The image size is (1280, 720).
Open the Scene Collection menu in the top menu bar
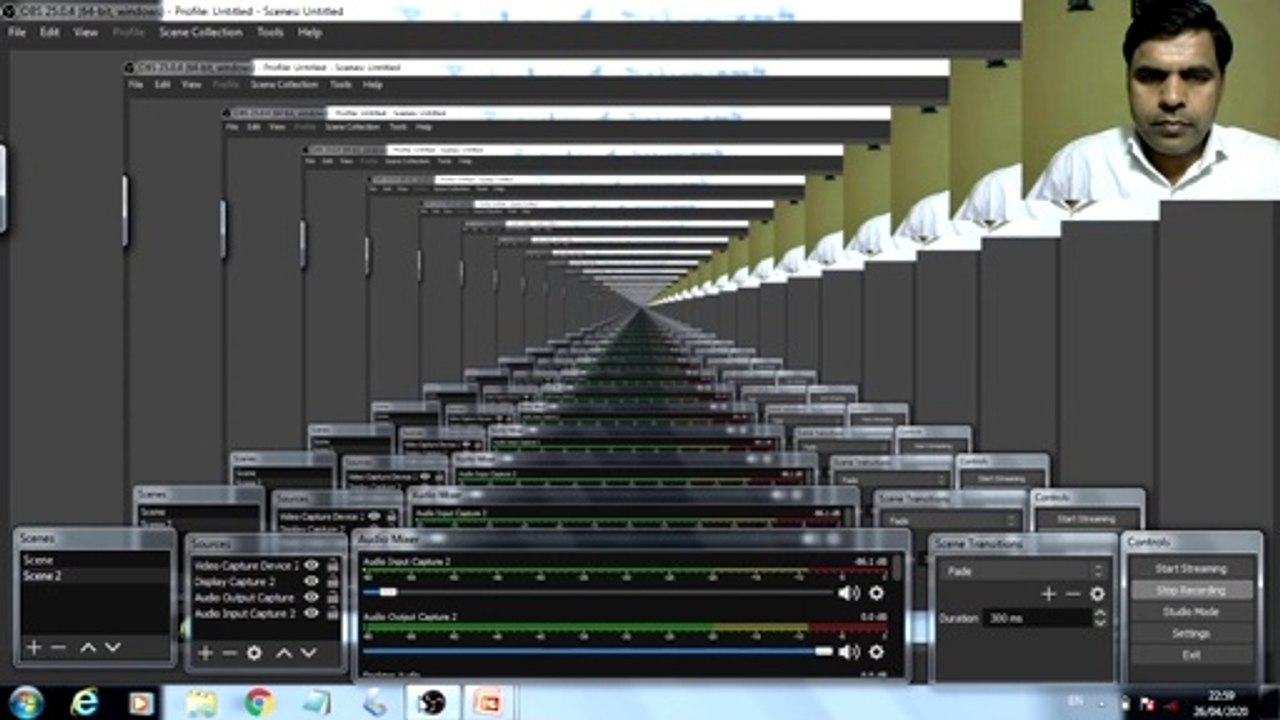[x=201, y=32]
